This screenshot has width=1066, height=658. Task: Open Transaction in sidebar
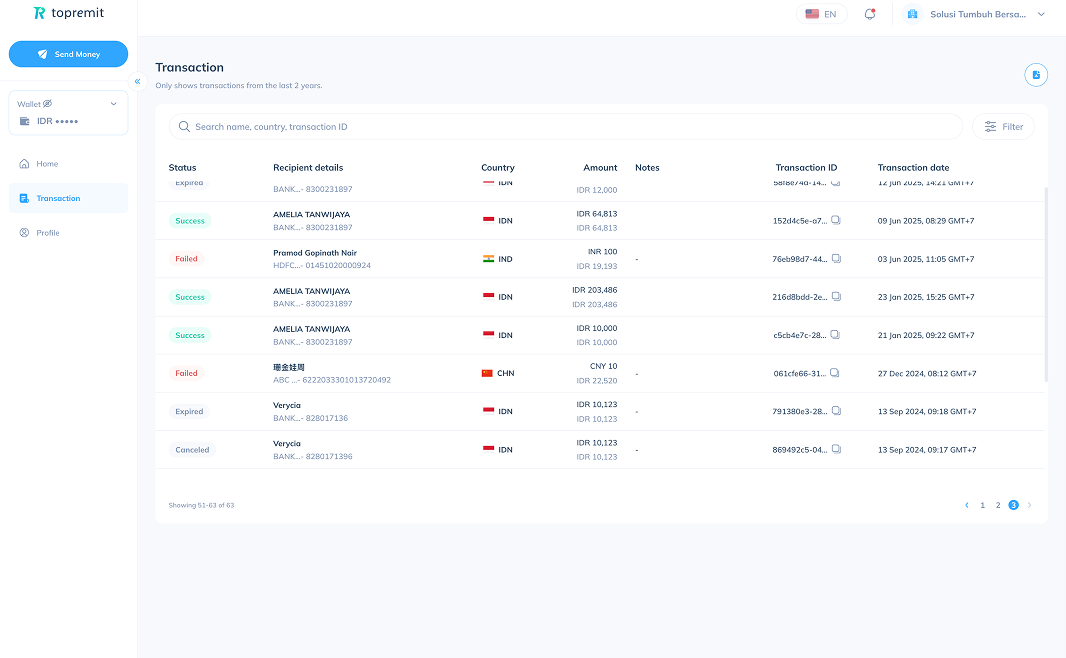[x=68, y=198]
